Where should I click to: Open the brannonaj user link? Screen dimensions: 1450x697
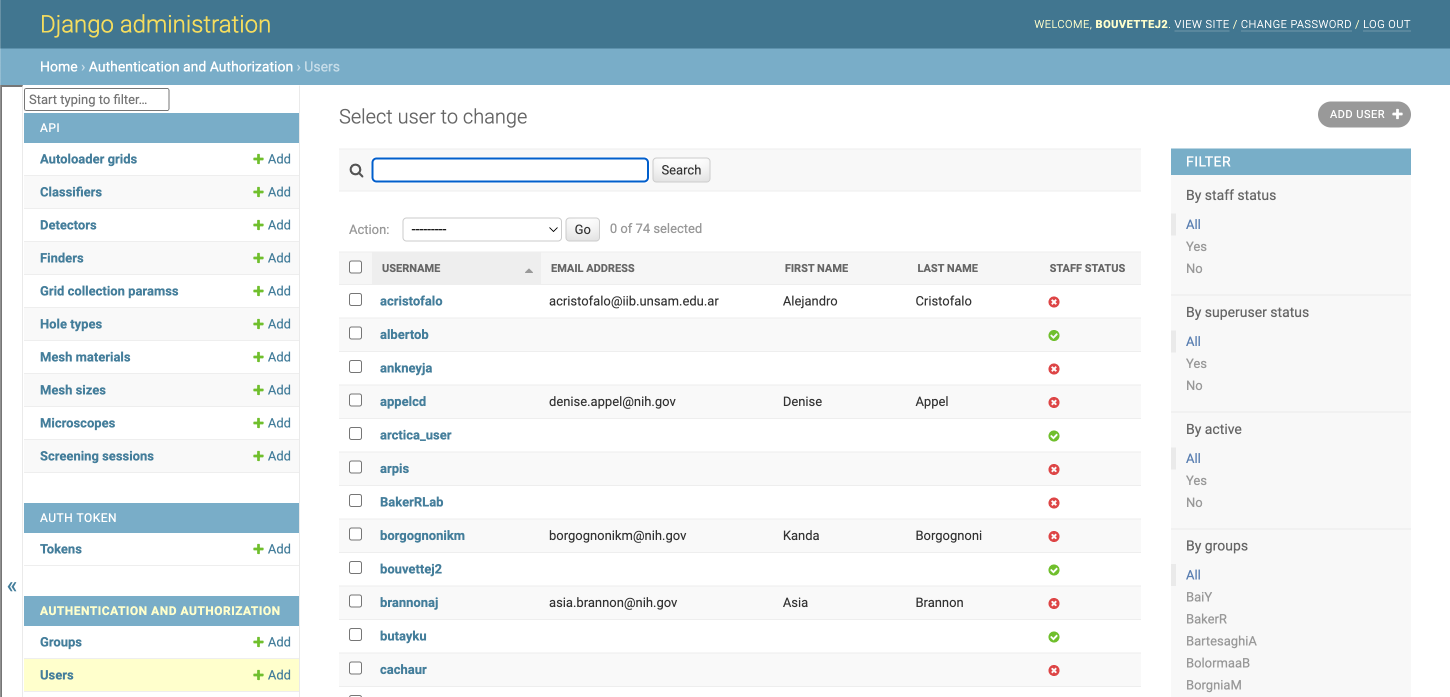tap(409, 603)
